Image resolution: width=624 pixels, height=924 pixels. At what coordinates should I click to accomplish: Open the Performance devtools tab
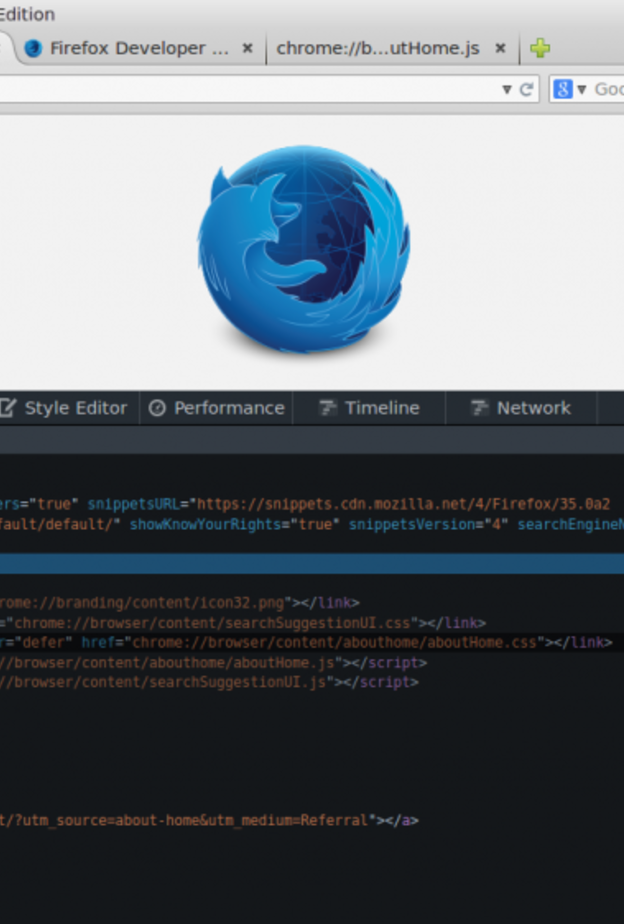click(x=217, y=408)
